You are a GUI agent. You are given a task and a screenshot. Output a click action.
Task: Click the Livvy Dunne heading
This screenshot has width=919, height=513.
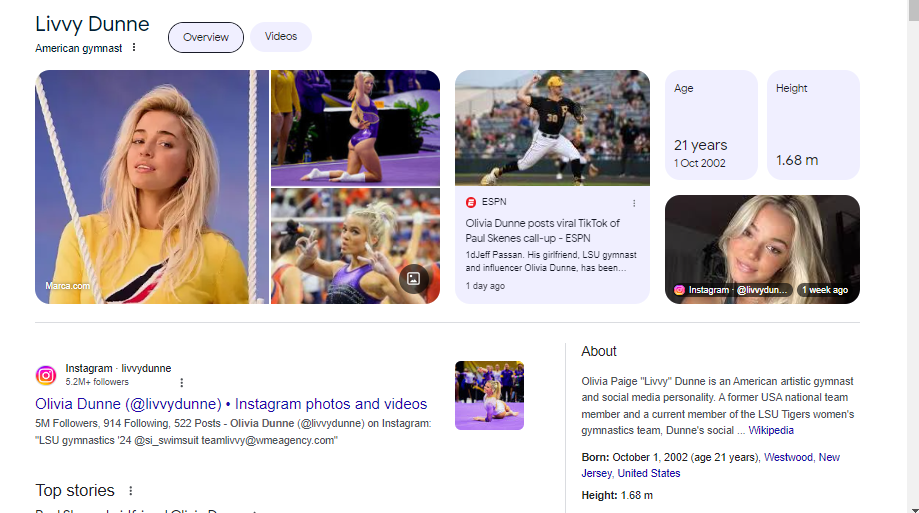pyautogui.click(x=92, y=24)
